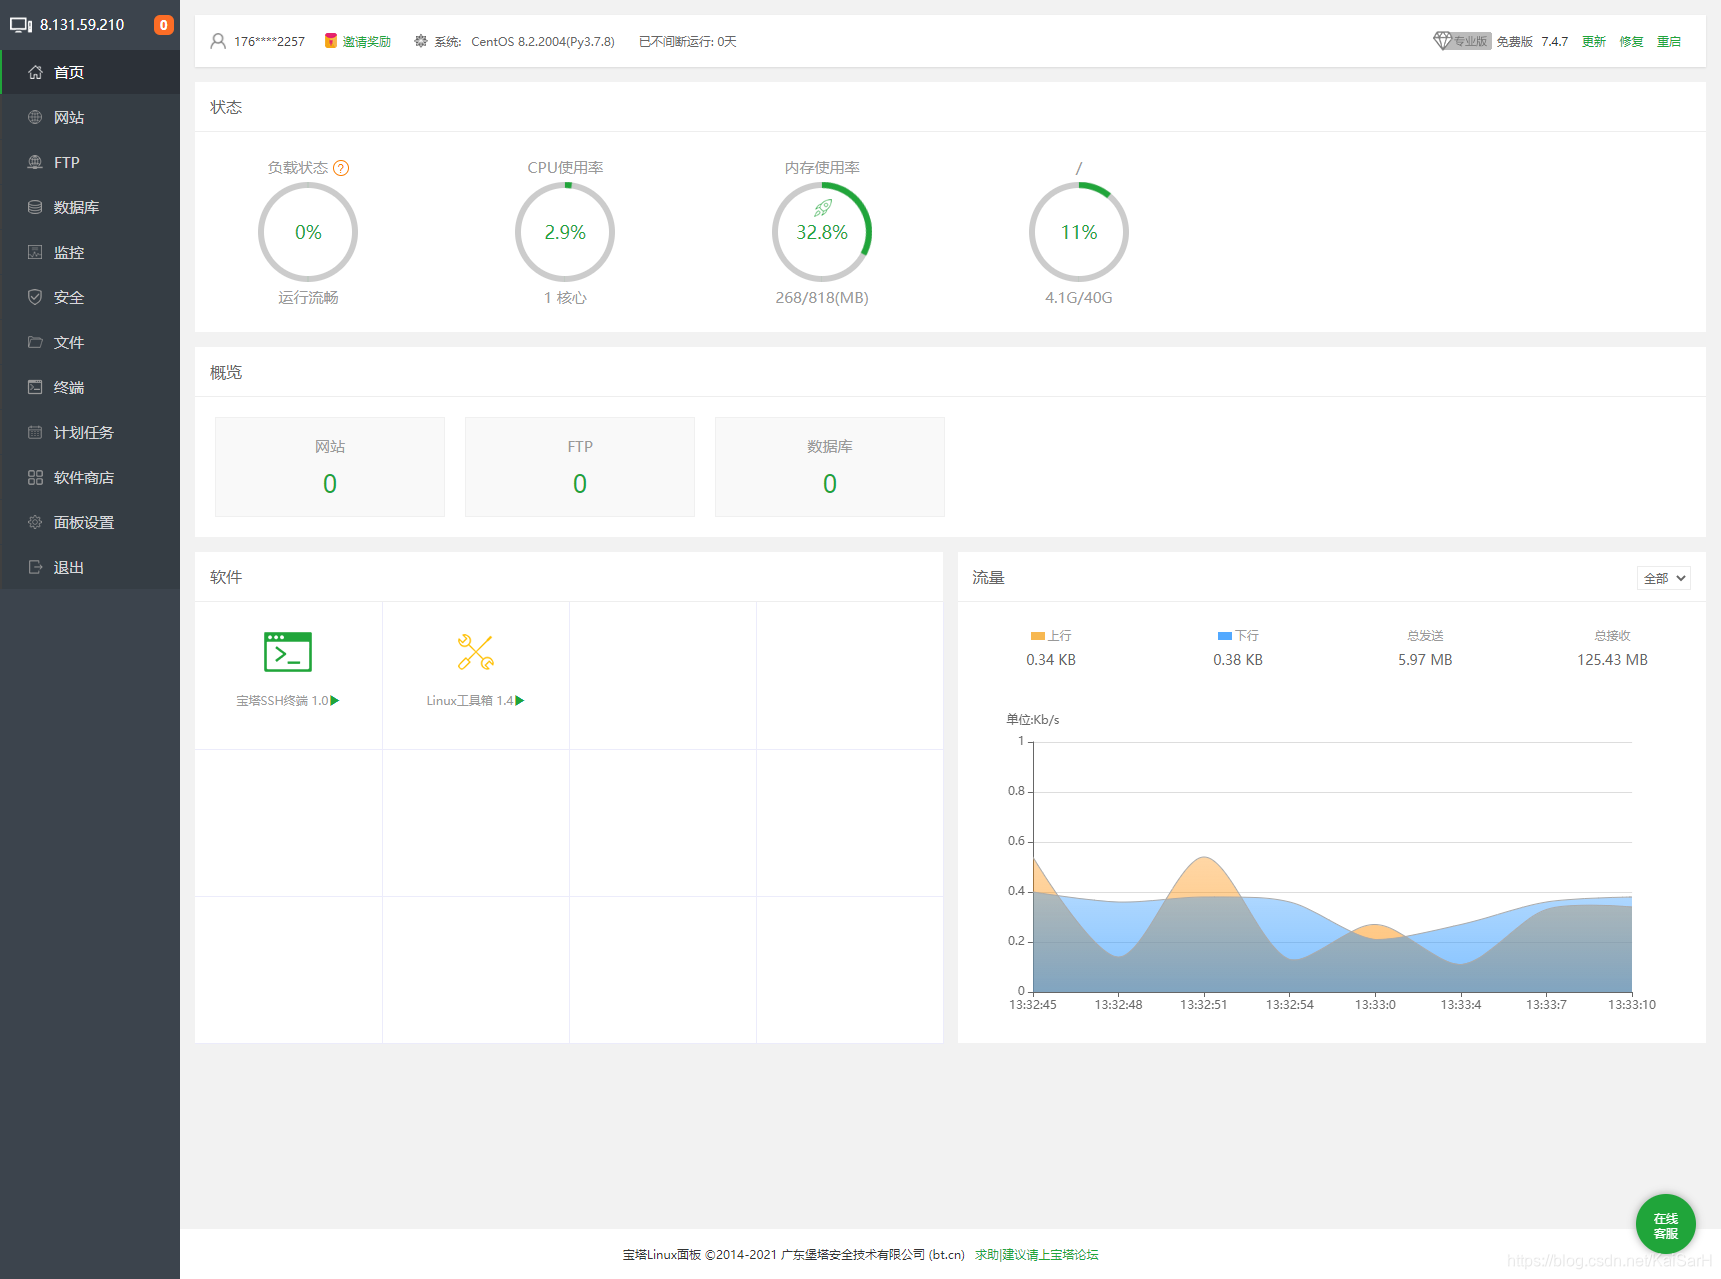Click the folder icon beside 文件
Screen dimensions: 1721x1279
pyautogui.click(x=35, y=342)
